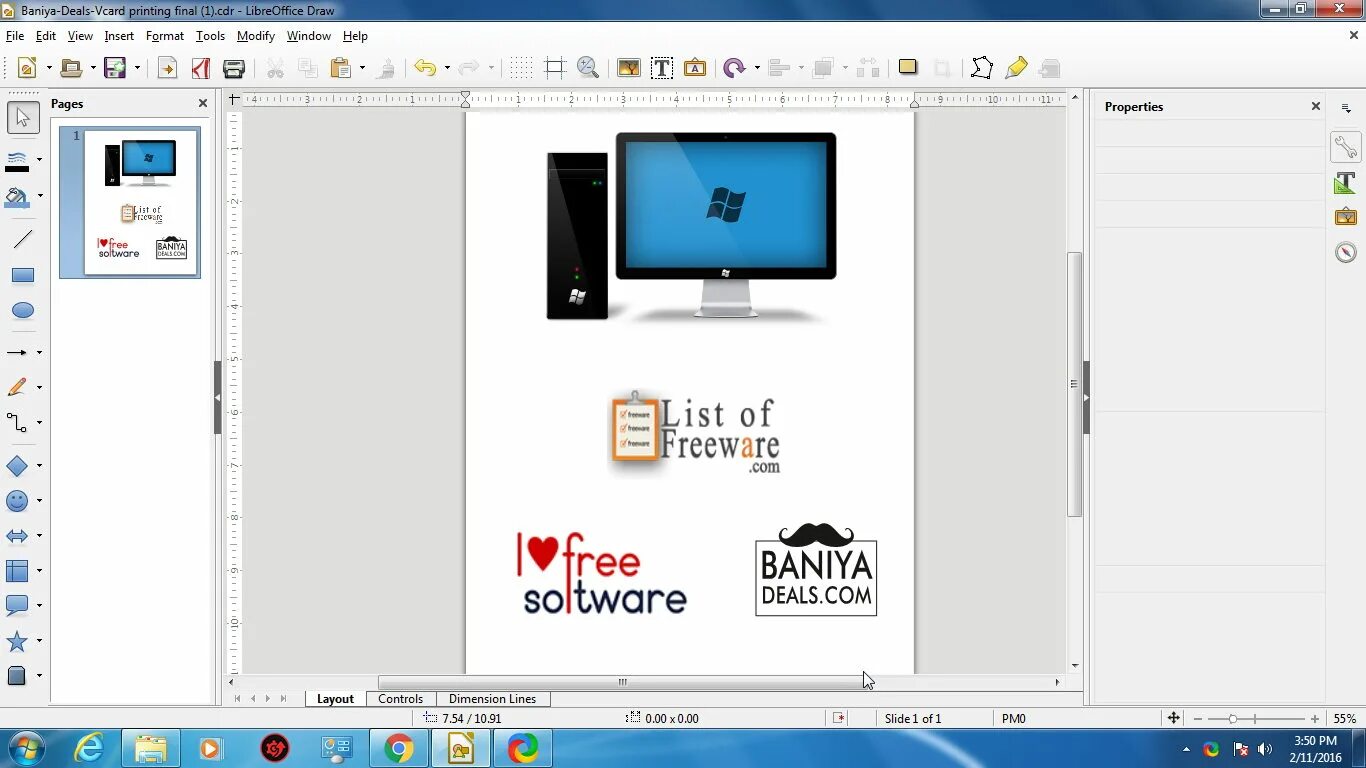Open the Modify menu
Viewport: 1366px width, 768px height.
256,36
